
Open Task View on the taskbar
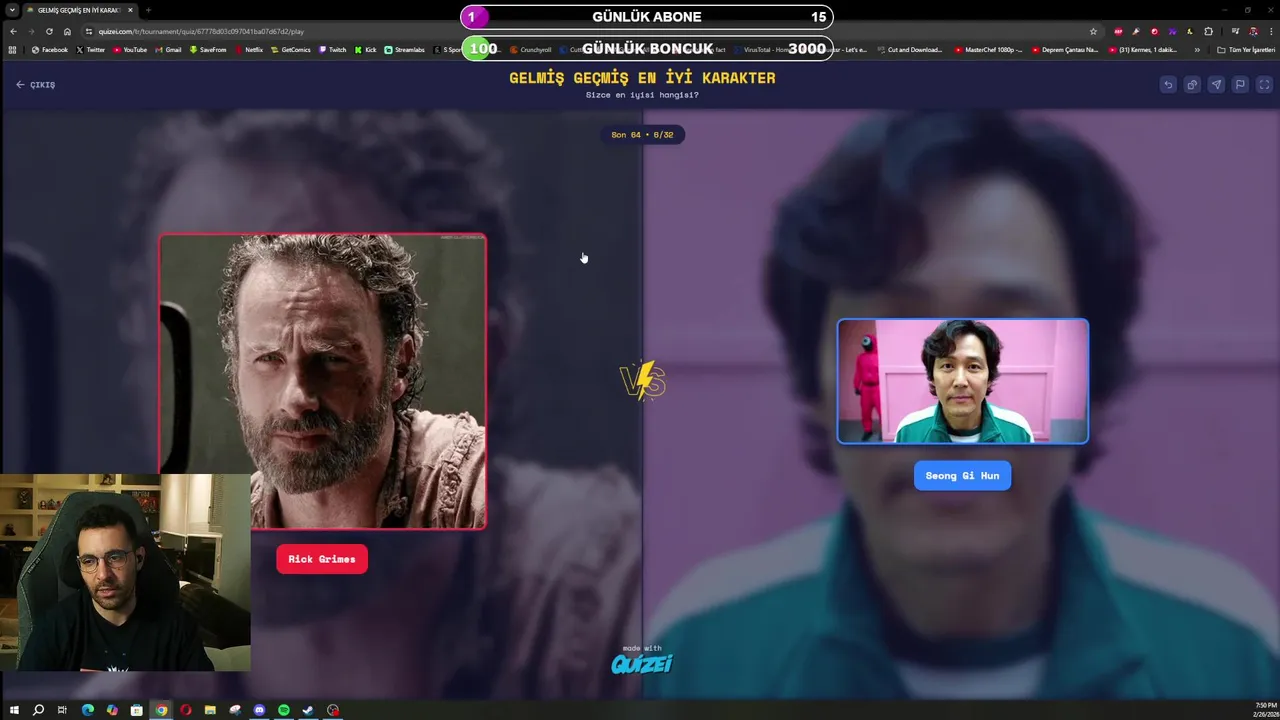(x=62, y=710)
